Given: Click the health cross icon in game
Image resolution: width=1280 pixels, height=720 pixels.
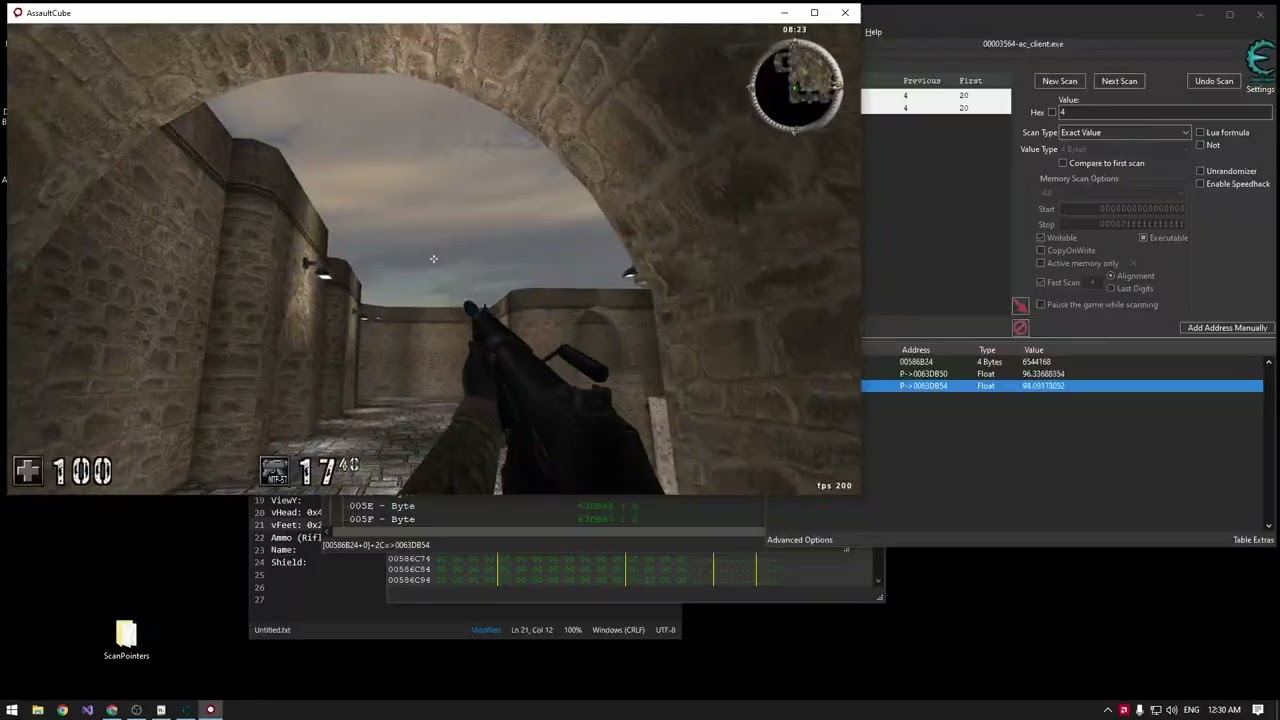Looking at the screenshot, I should click(28, 471).
